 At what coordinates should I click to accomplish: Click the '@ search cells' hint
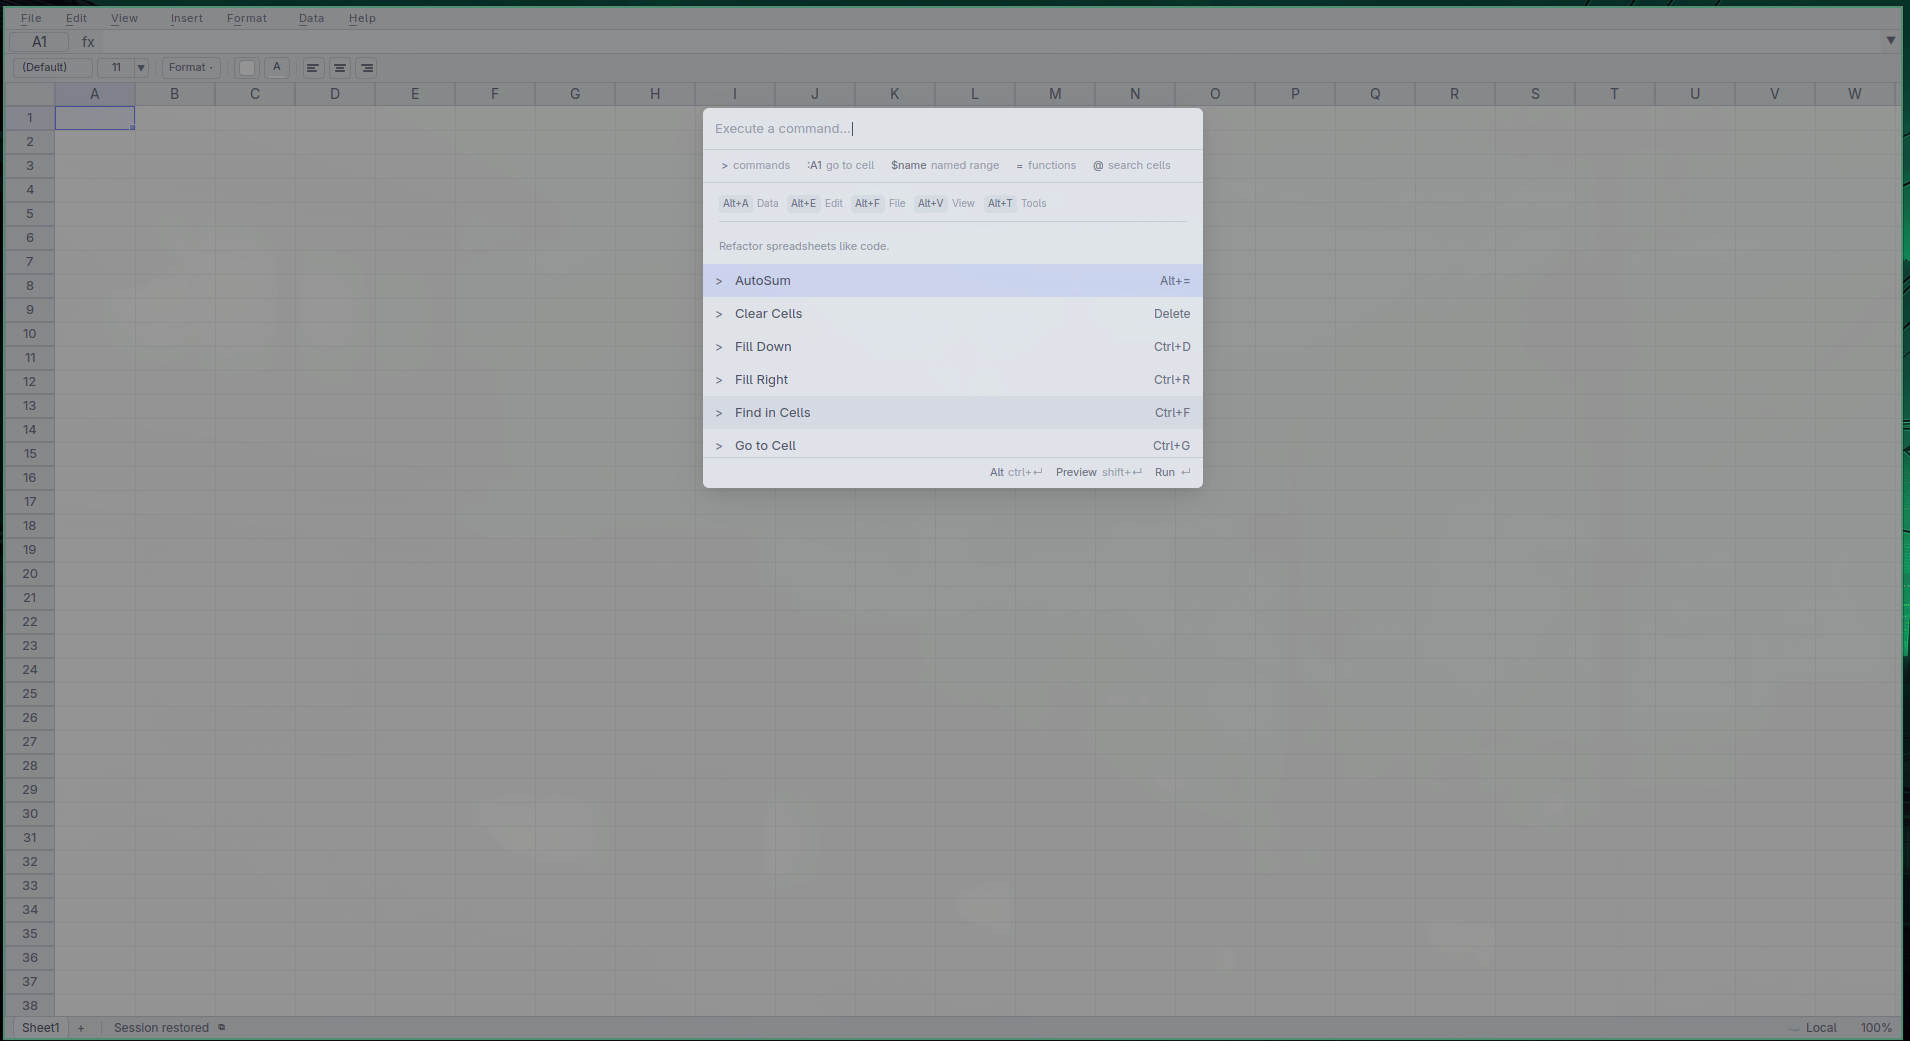1131,166
